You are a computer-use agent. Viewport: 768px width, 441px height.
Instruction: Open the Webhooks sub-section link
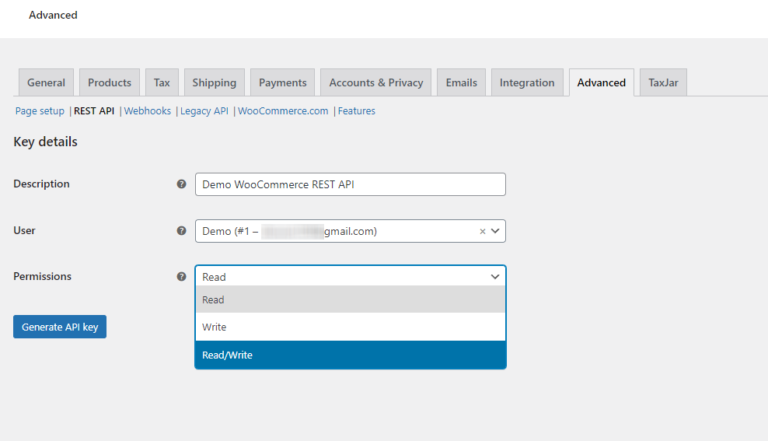pyautogui.click(x=148, y=111)
